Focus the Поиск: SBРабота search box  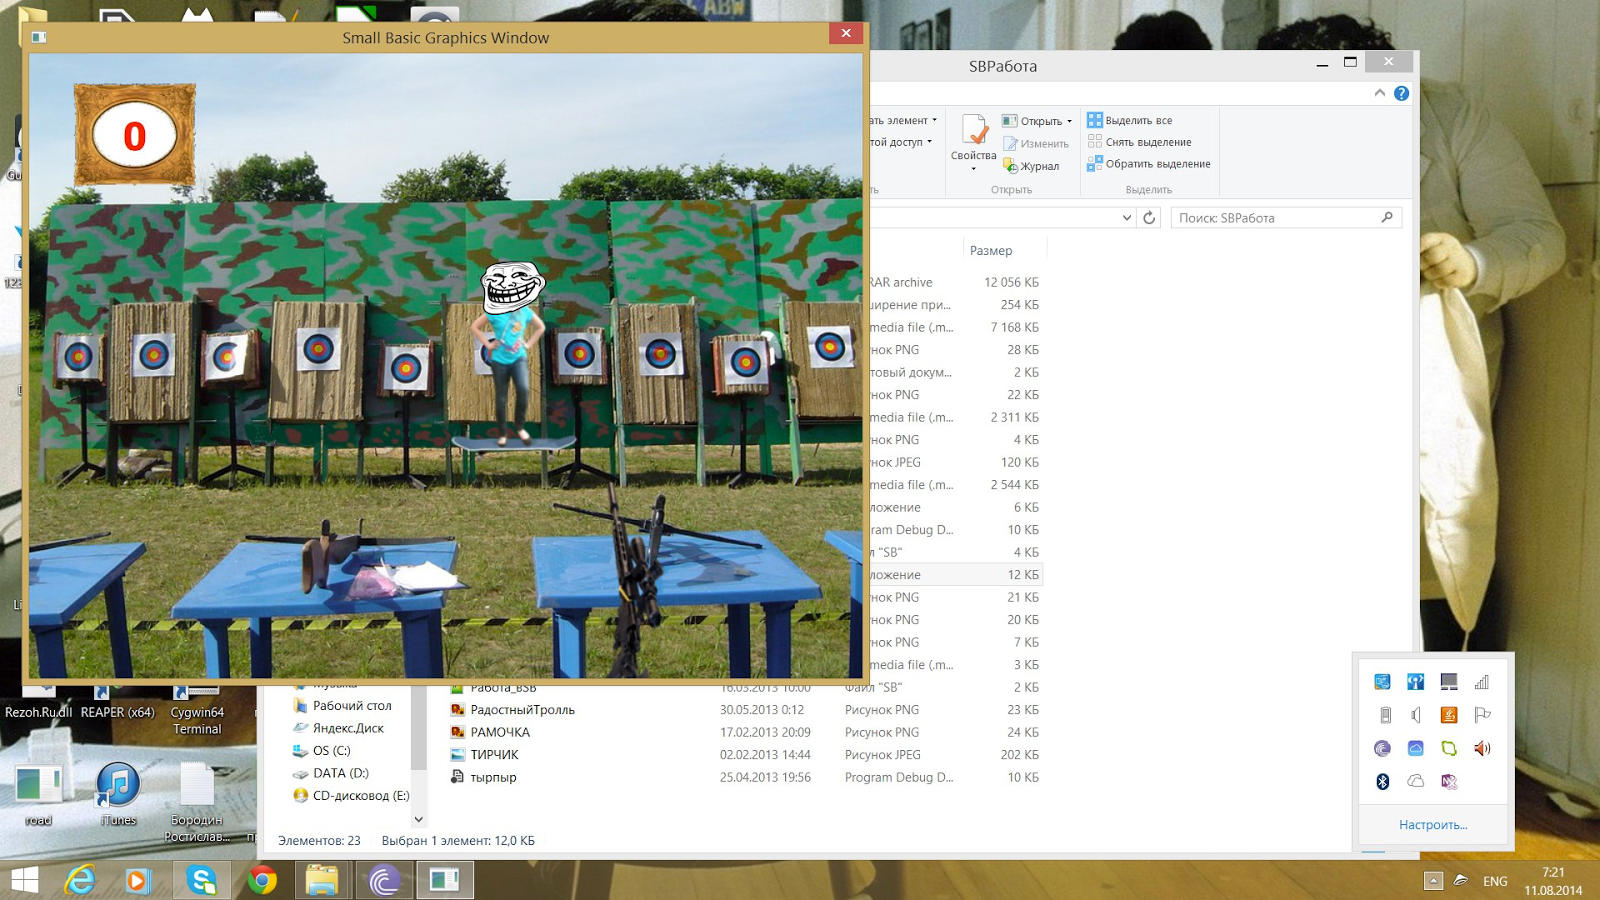[x=1286, y=218]
